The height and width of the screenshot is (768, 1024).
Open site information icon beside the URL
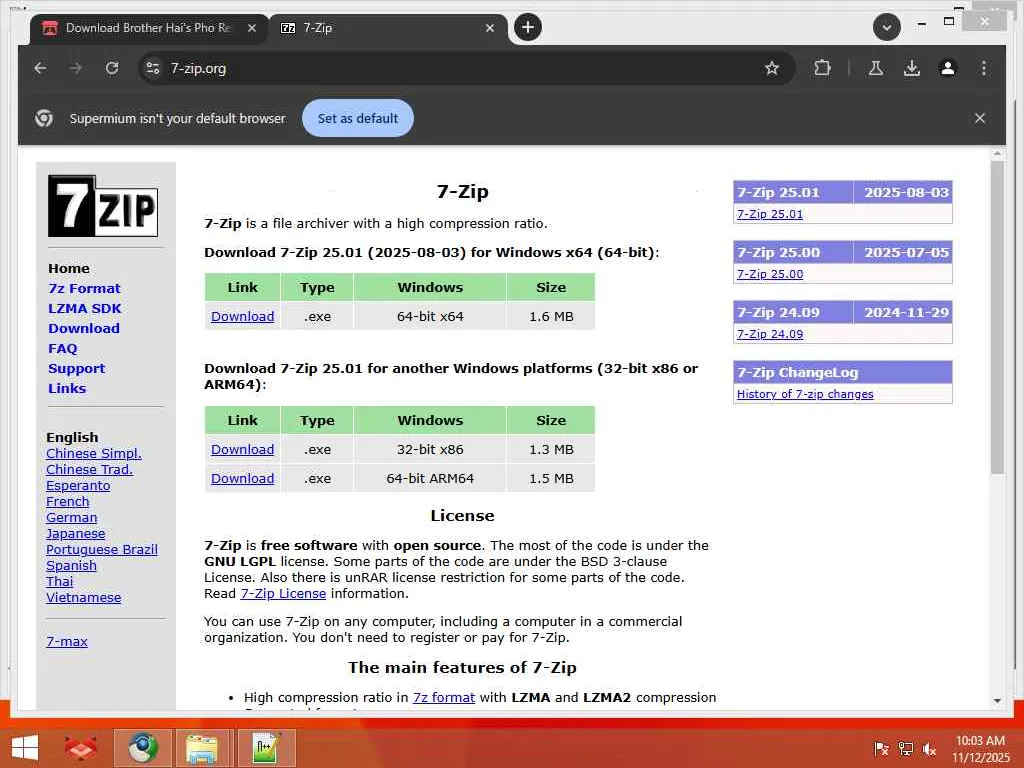point(153,68)
